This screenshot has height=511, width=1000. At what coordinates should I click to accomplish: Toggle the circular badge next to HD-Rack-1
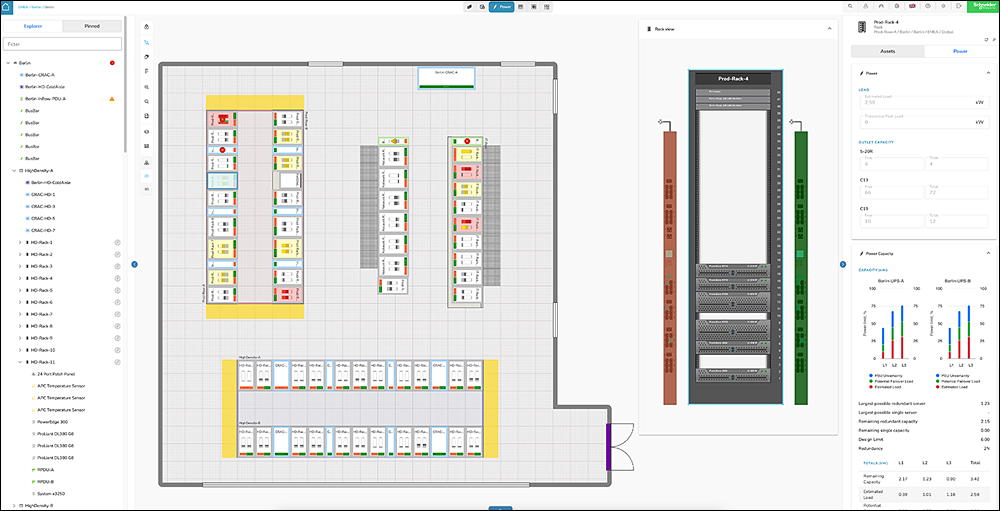(117, 243)
